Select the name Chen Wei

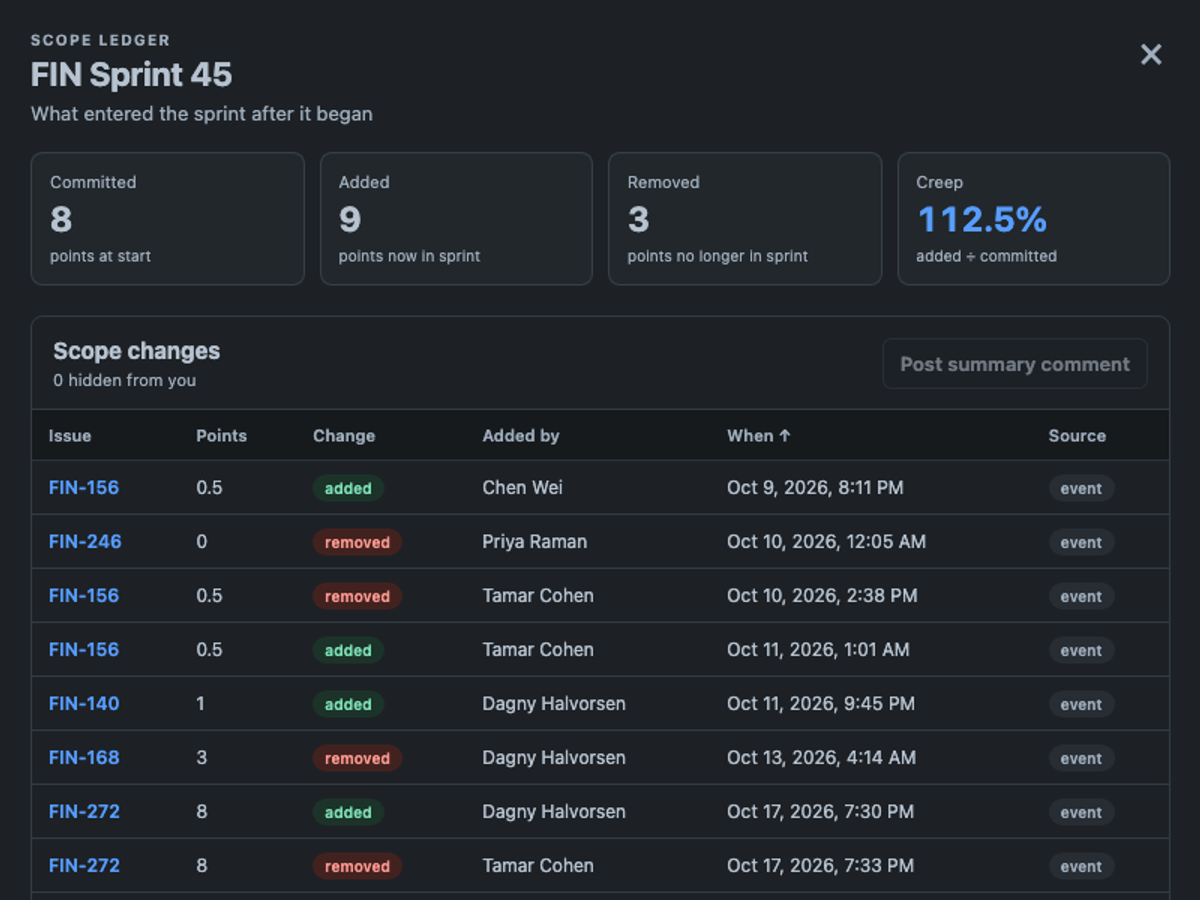click(523, 488)
